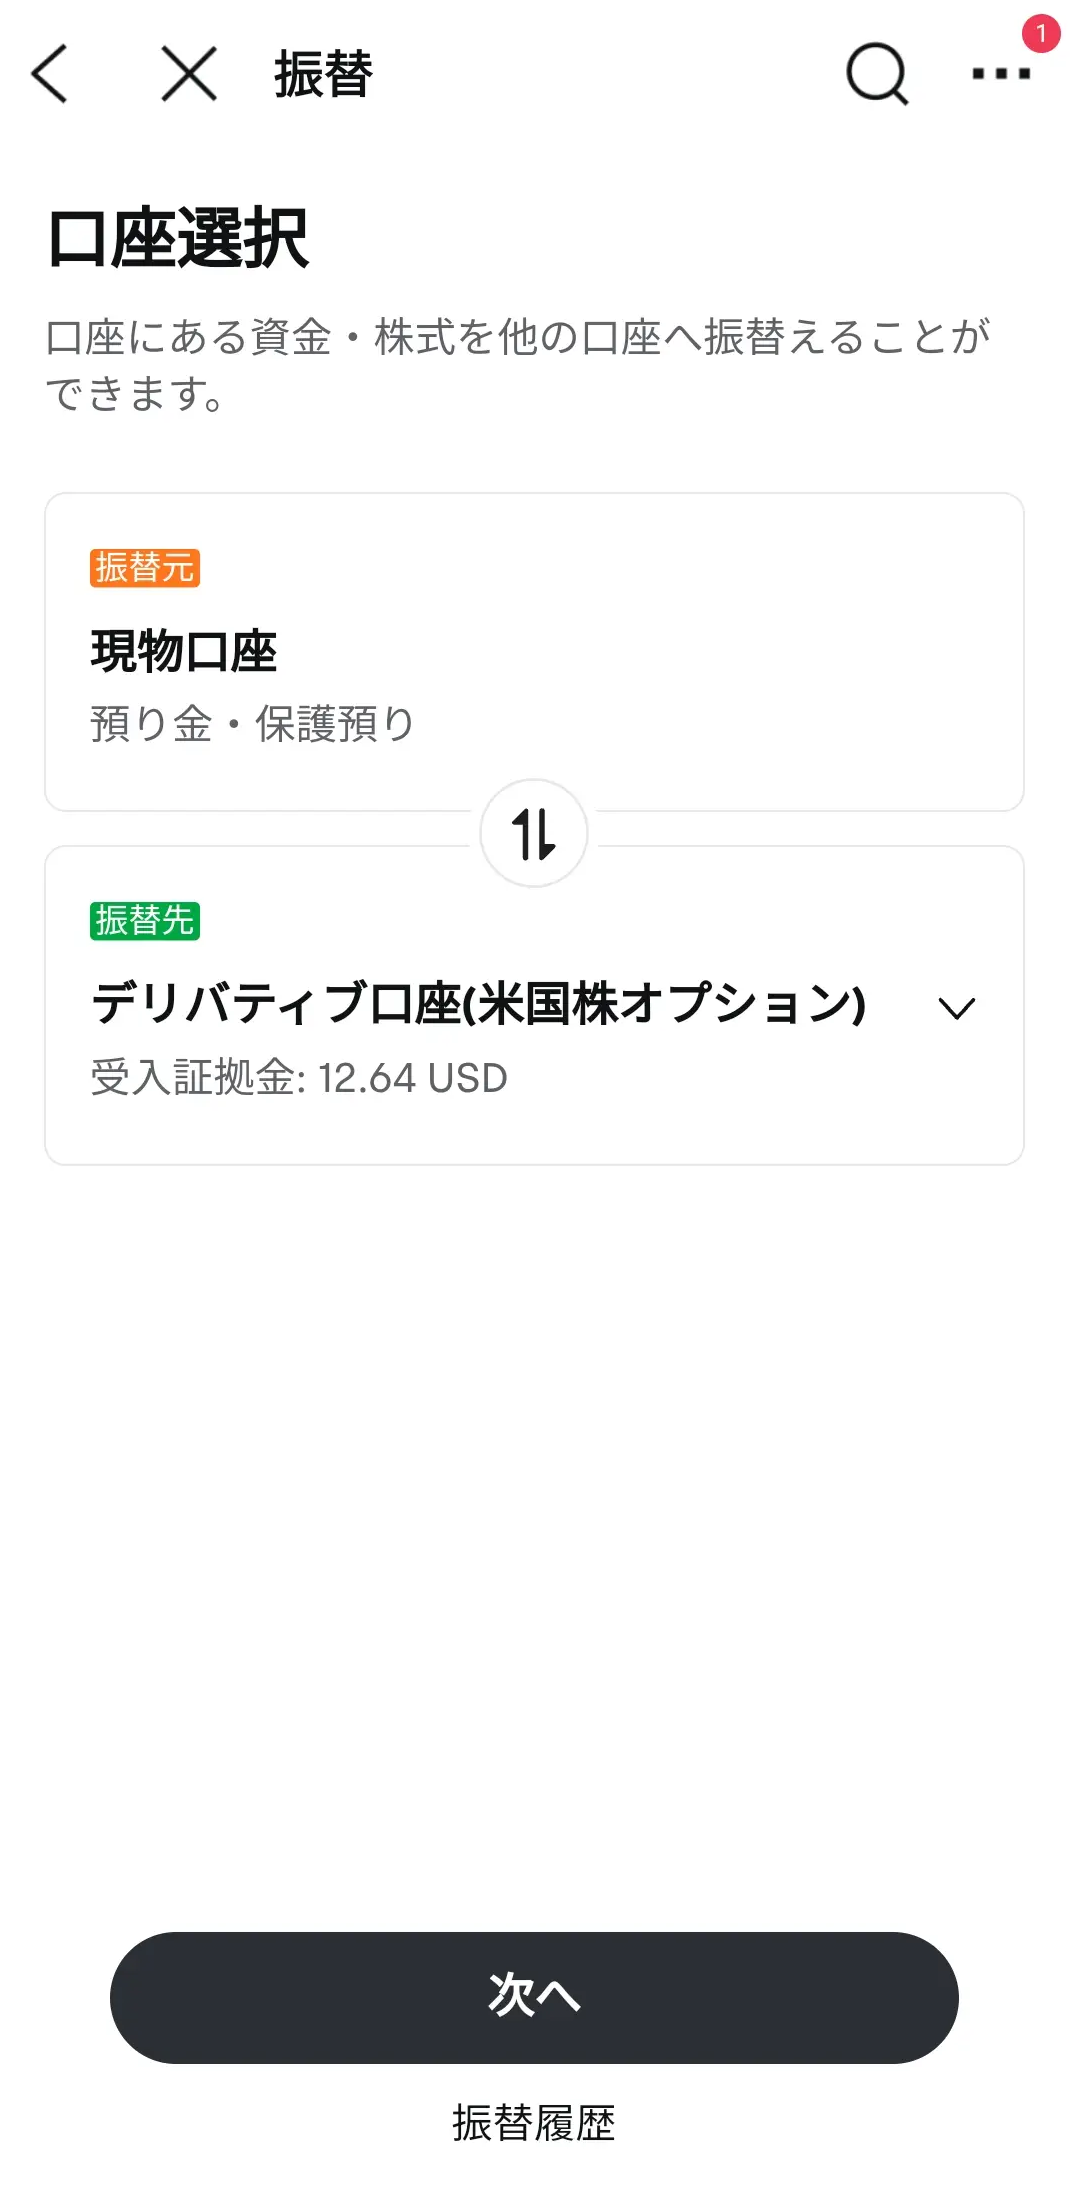Close the transfer page with X icon

[x=189, y=73]
